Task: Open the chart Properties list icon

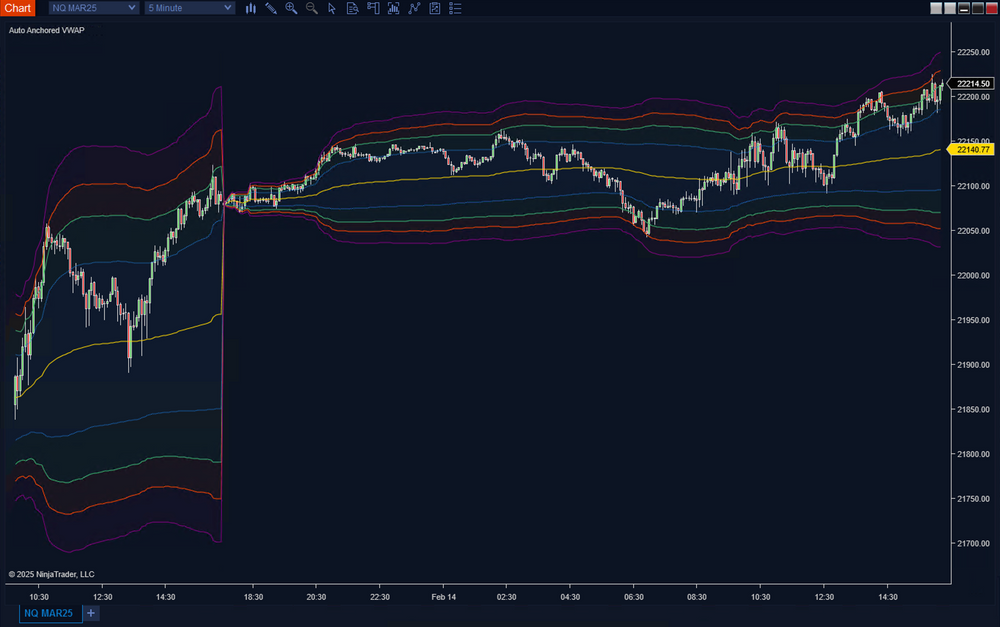Action: tap(455, 8)
